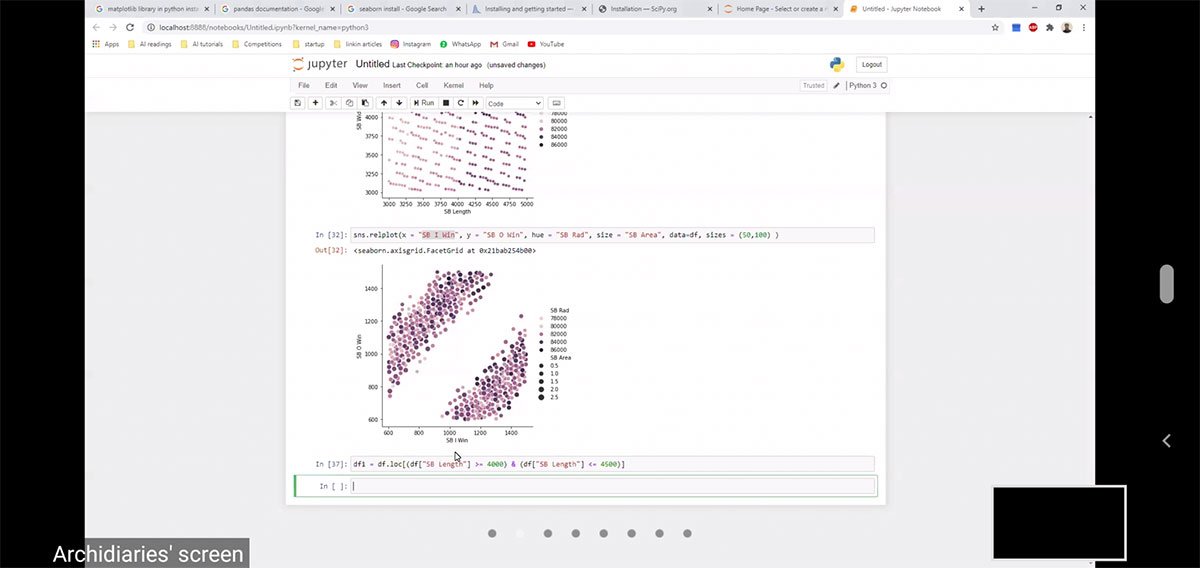The height and width of the screenshot is (568, 1200).
Task: Click the sns.relplot code cell
Action: [613, 235]
